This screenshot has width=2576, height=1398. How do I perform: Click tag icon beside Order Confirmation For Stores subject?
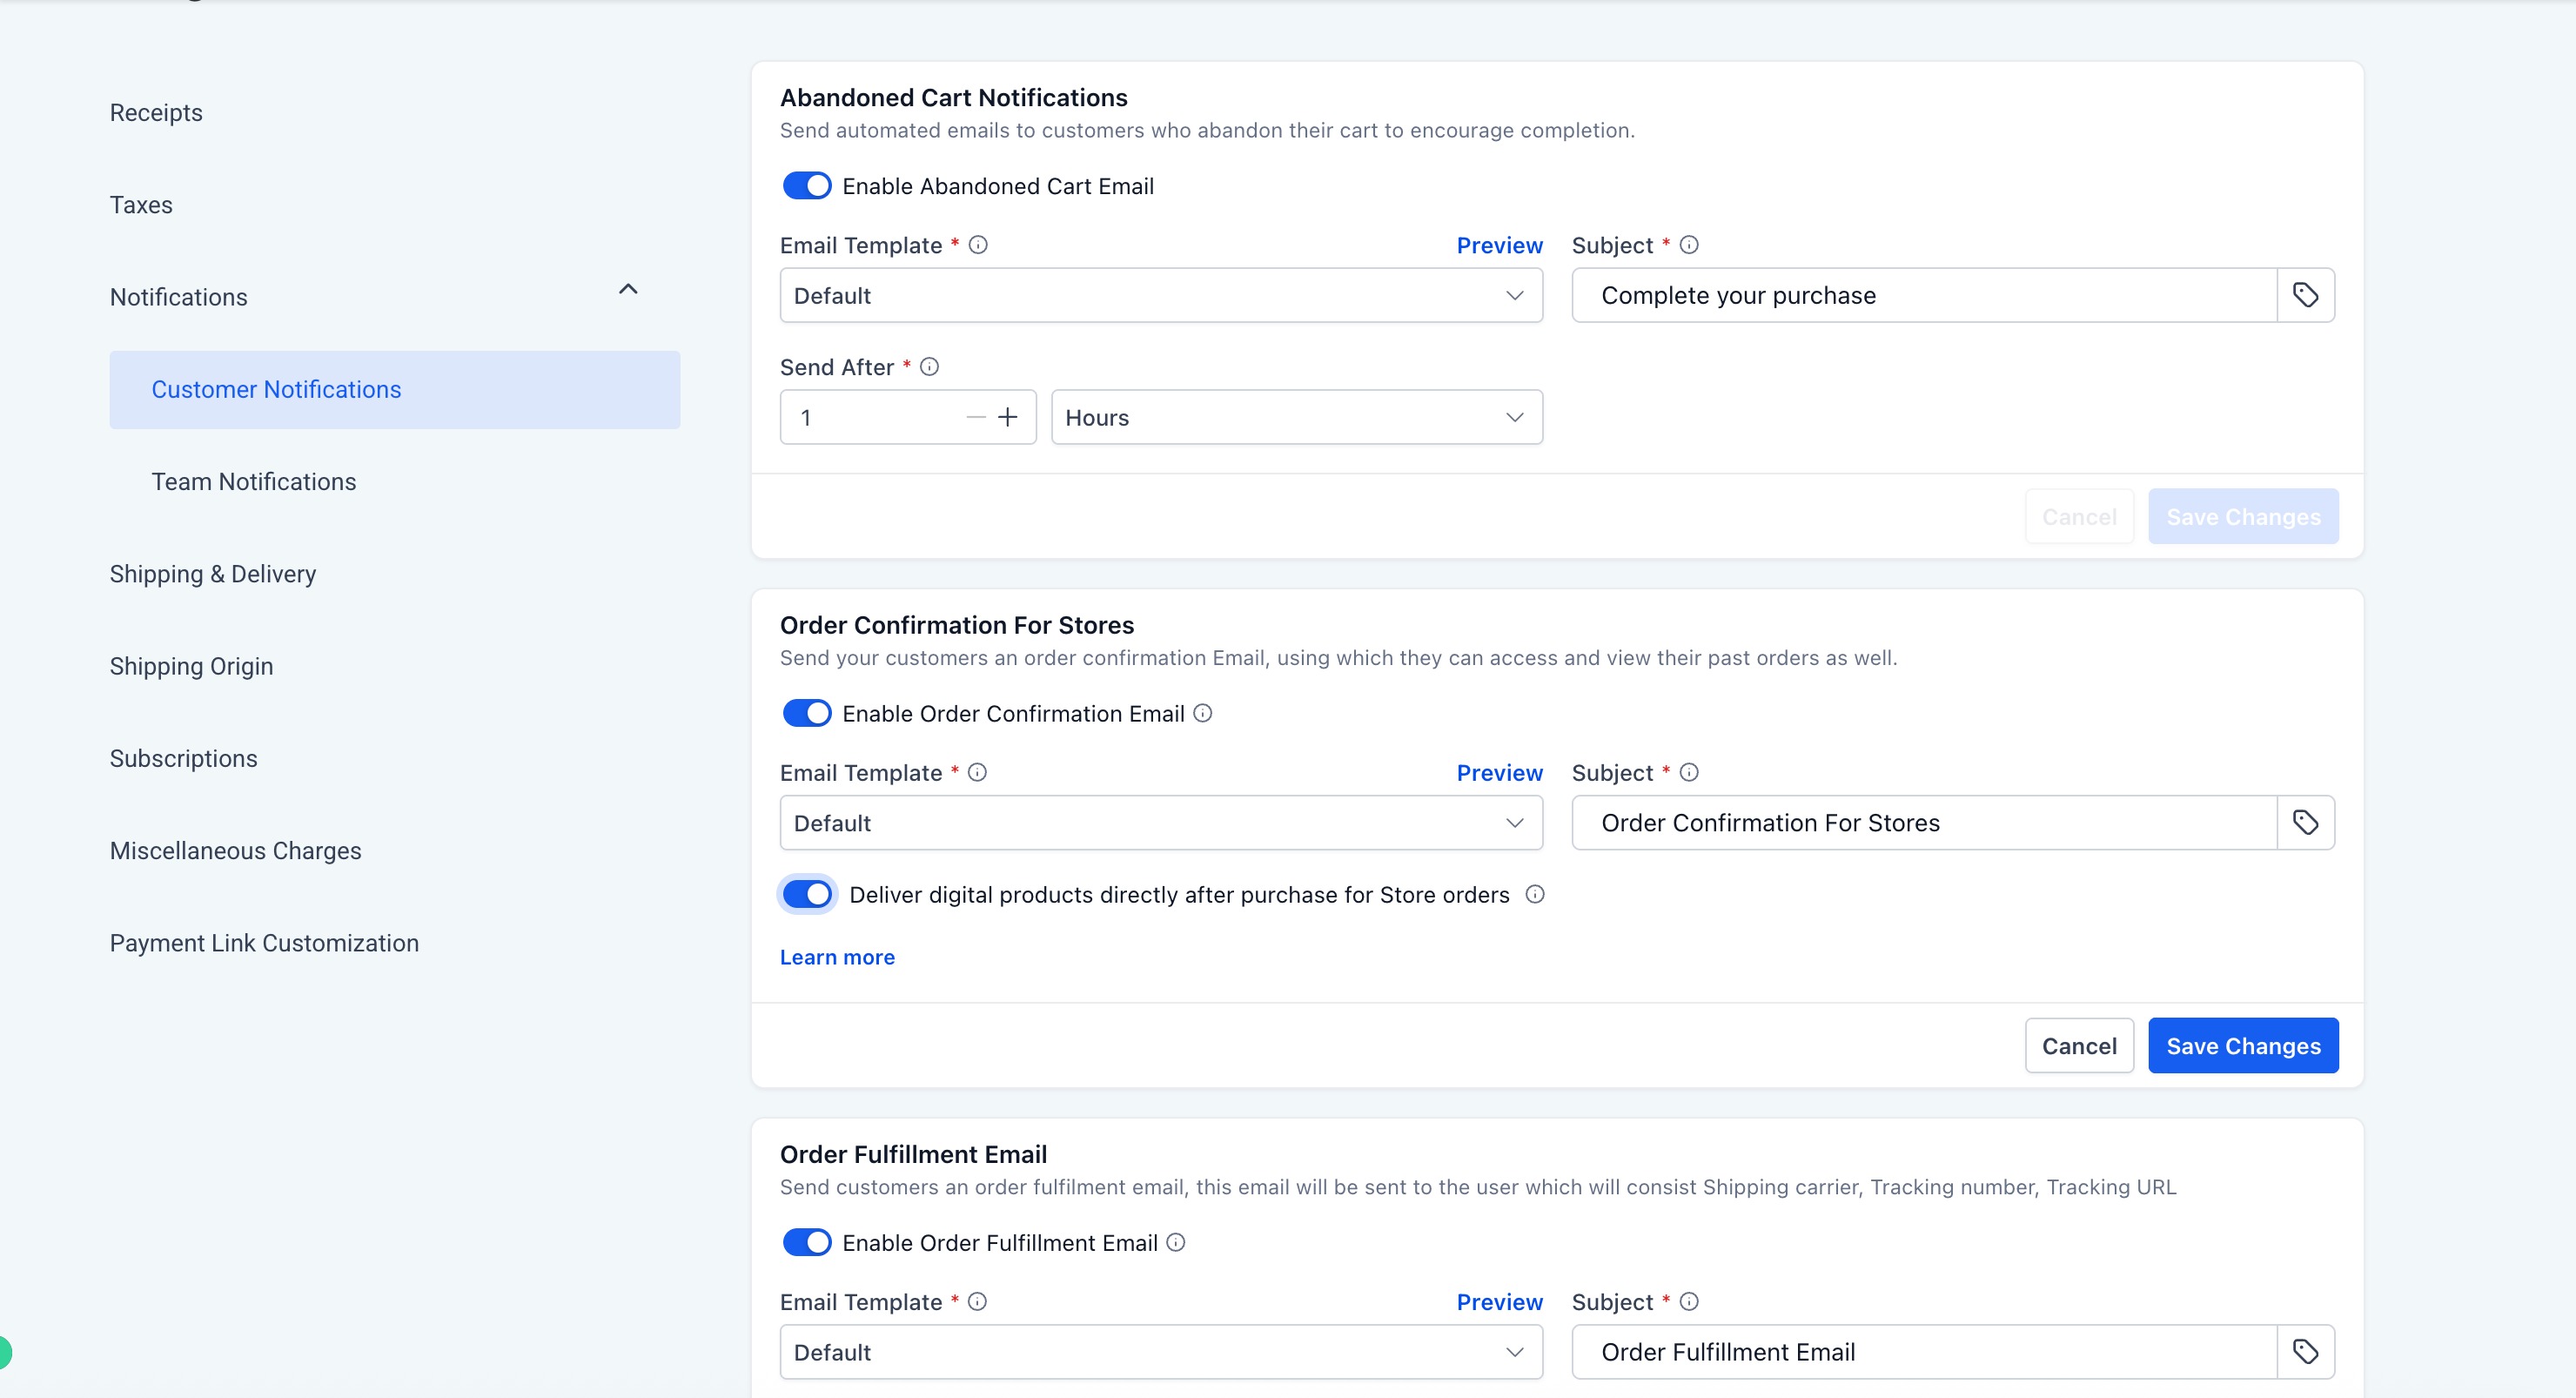(2305, 823)
